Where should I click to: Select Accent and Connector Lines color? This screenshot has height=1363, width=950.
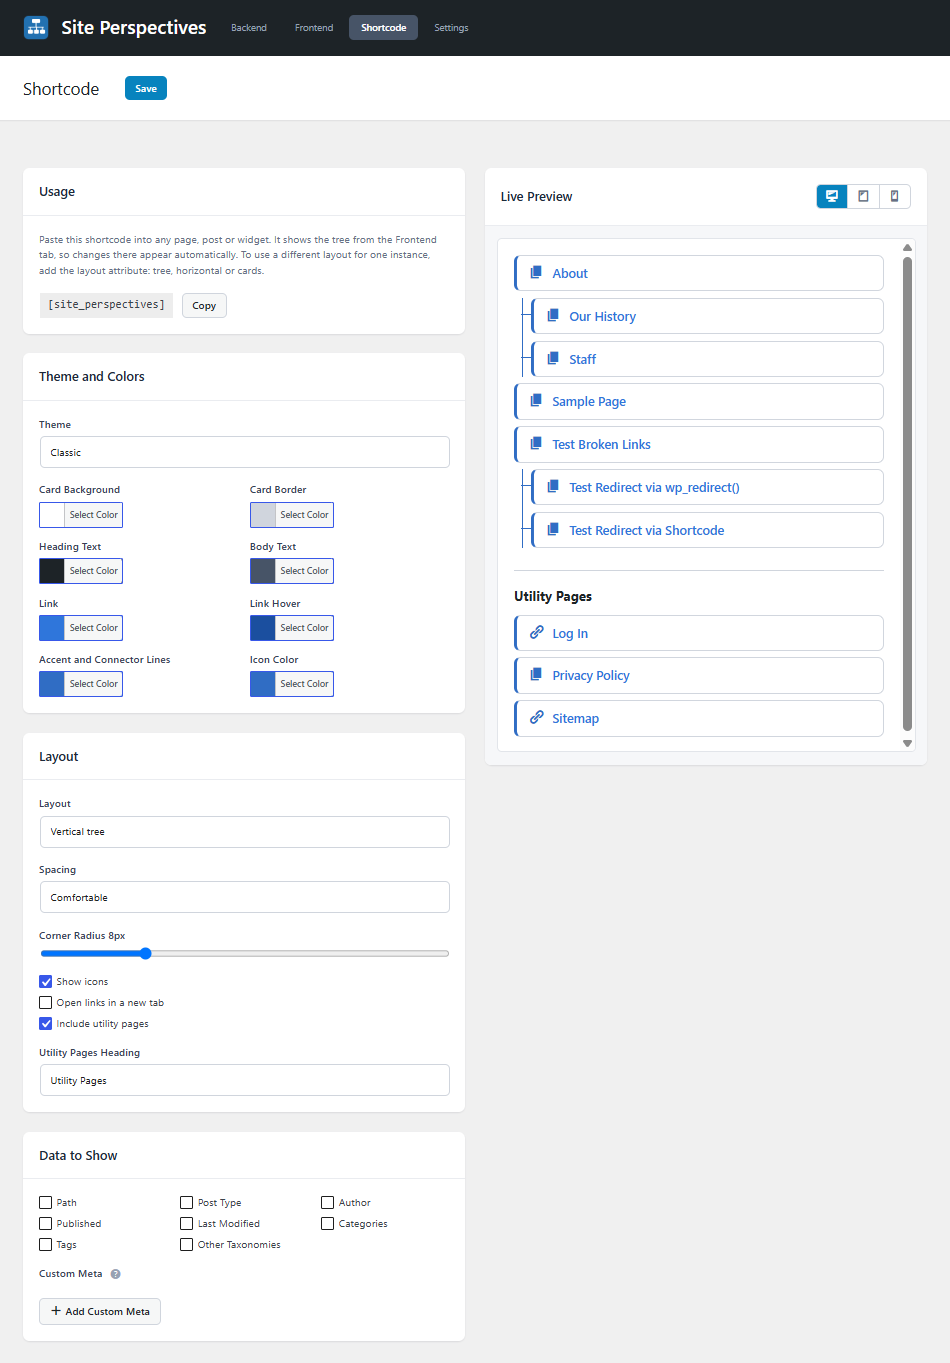[x=81, y=684]
